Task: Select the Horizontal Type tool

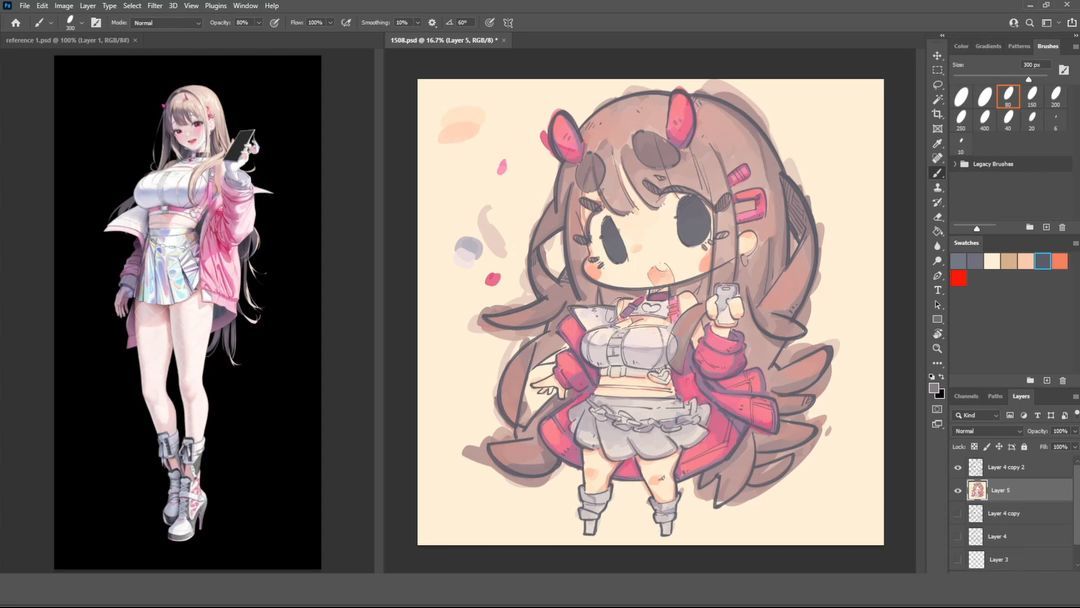Action: coord(937,290)
